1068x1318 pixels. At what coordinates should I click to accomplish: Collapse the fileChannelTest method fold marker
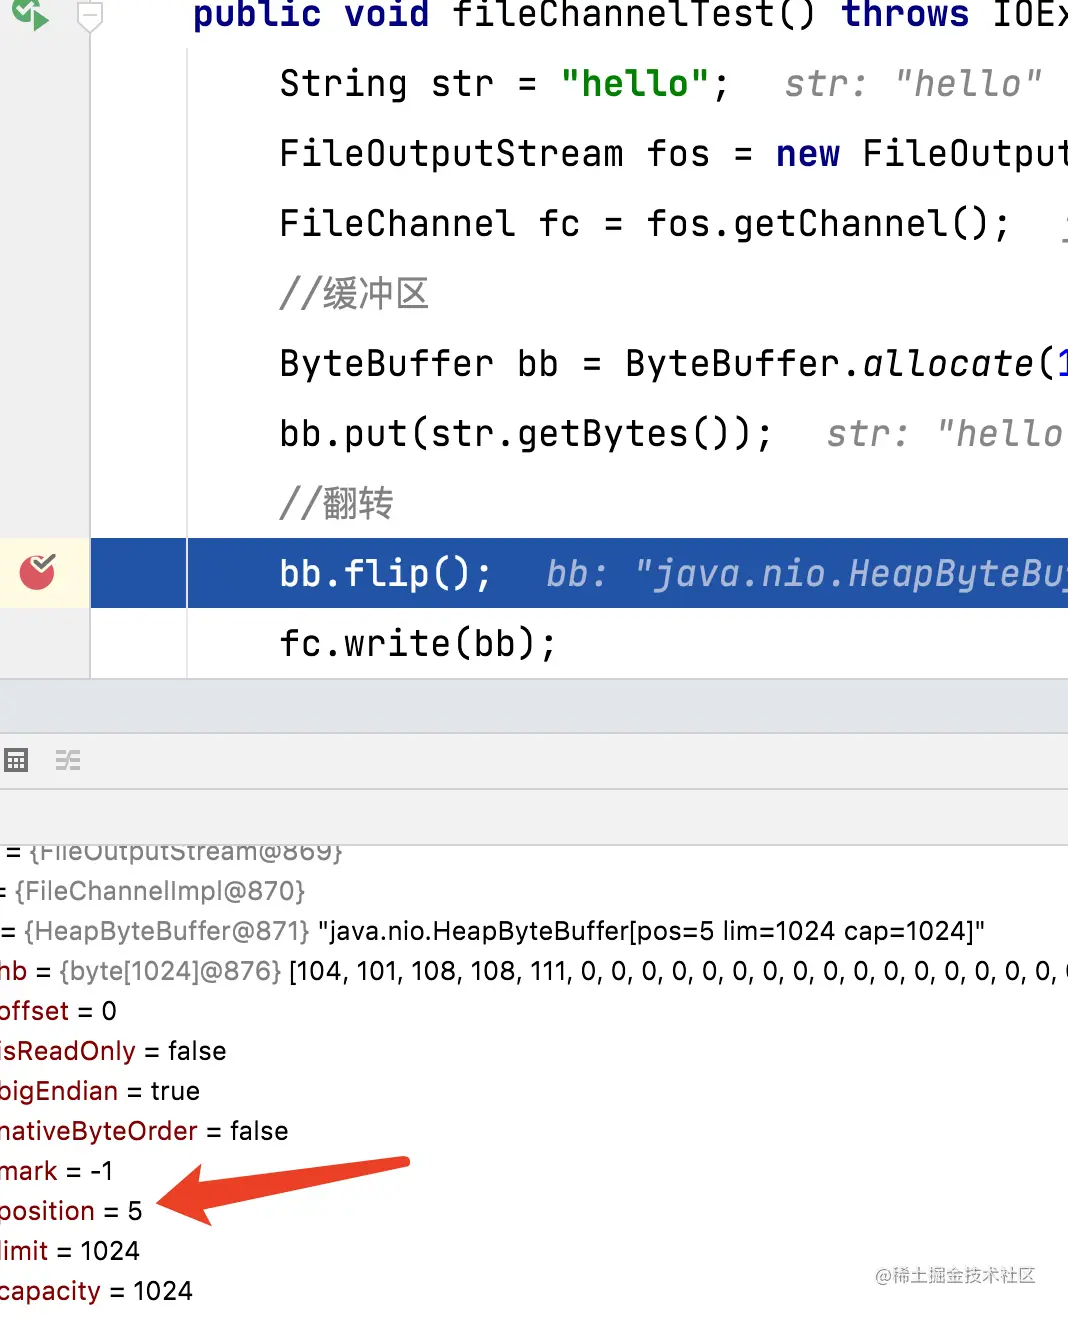point(90,15)
